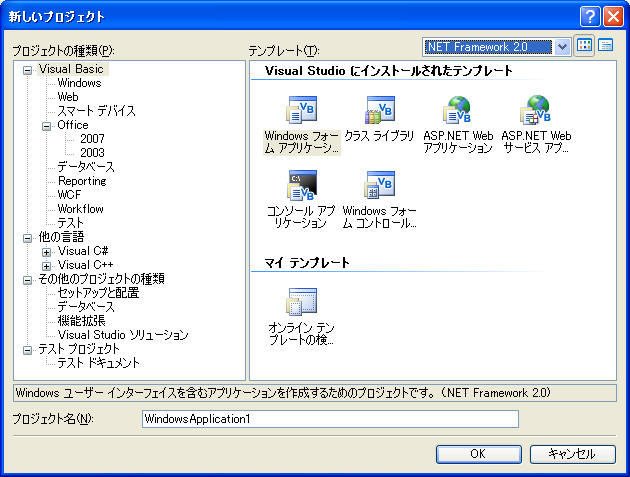Image resolution: width=630 pixels, height=477 pixels.
Task: Pick the Windows フォーム コントロール template icon
Action: click(x=380, y=185)
